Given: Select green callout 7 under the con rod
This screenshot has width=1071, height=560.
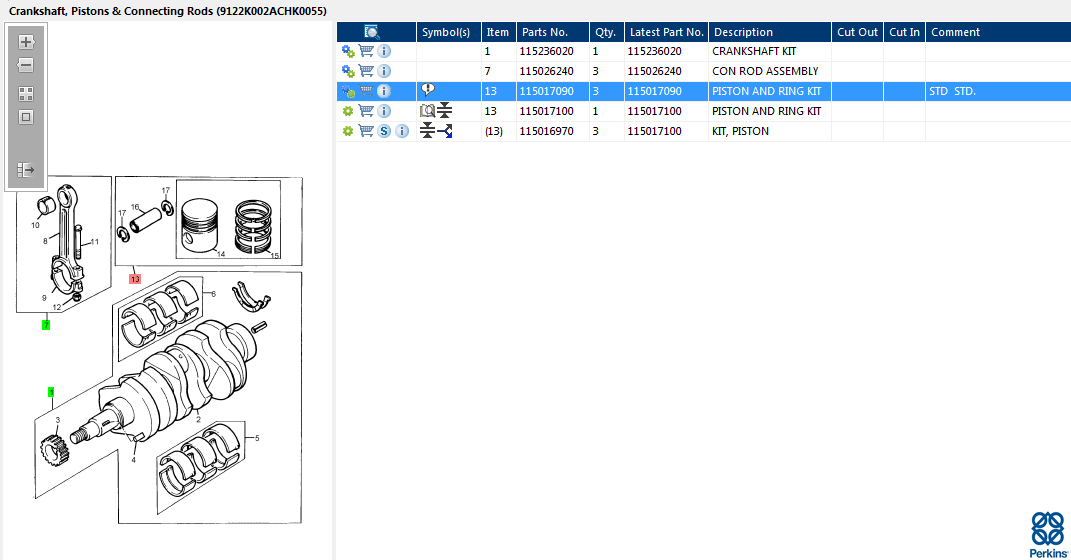Looking at the screenshot, I should pos(46,325).
